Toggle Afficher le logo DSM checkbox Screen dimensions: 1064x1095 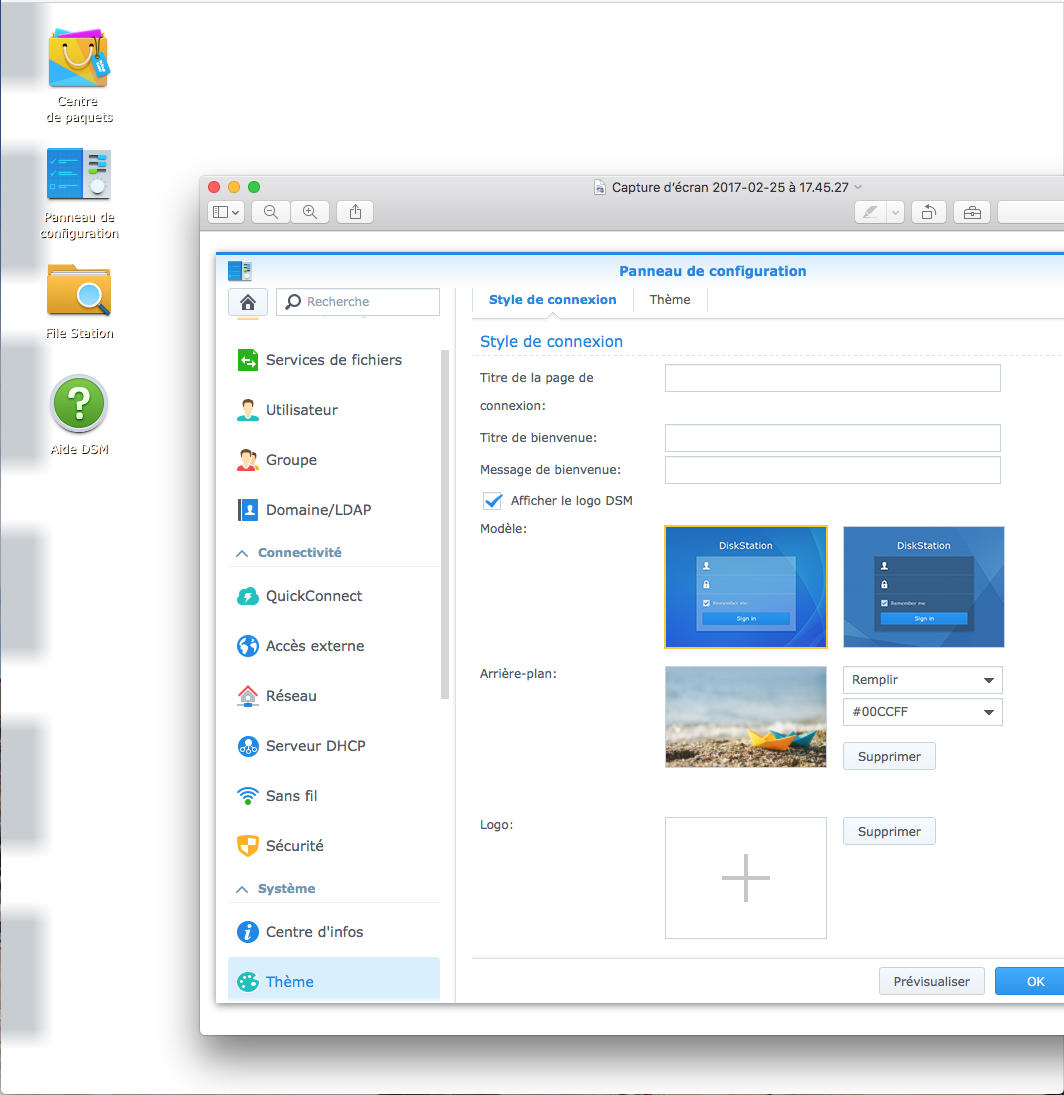[493, 501]
